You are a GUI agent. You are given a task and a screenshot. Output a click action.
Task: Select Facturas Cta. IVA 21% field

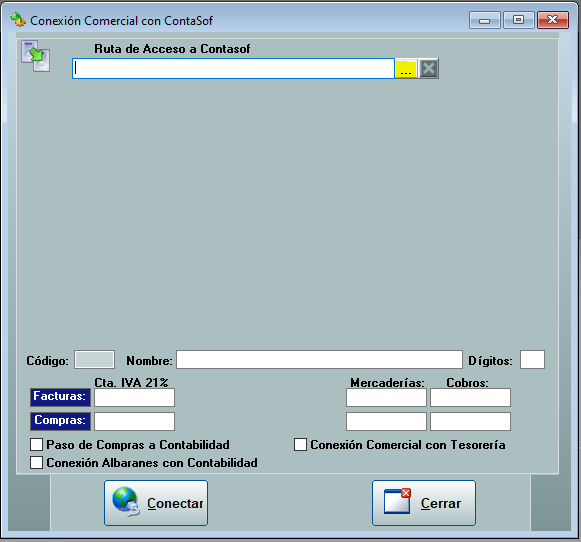pos(135,398)
